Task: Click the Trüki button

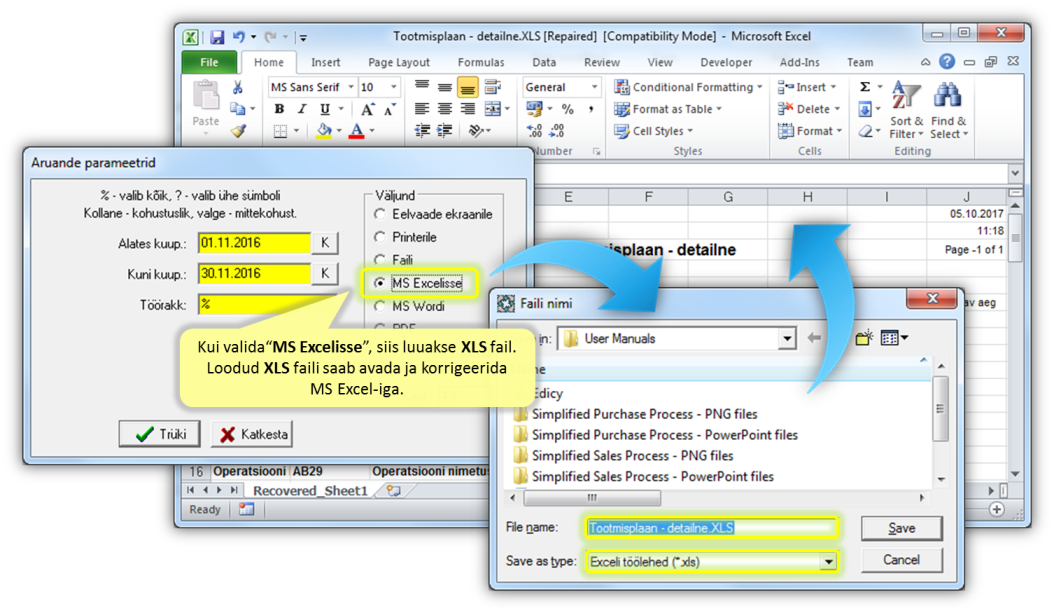Action: pos(159,434)
